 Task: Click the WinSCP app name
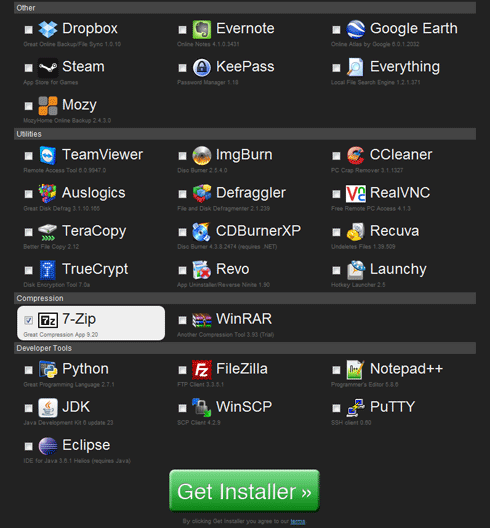(244, 407)
